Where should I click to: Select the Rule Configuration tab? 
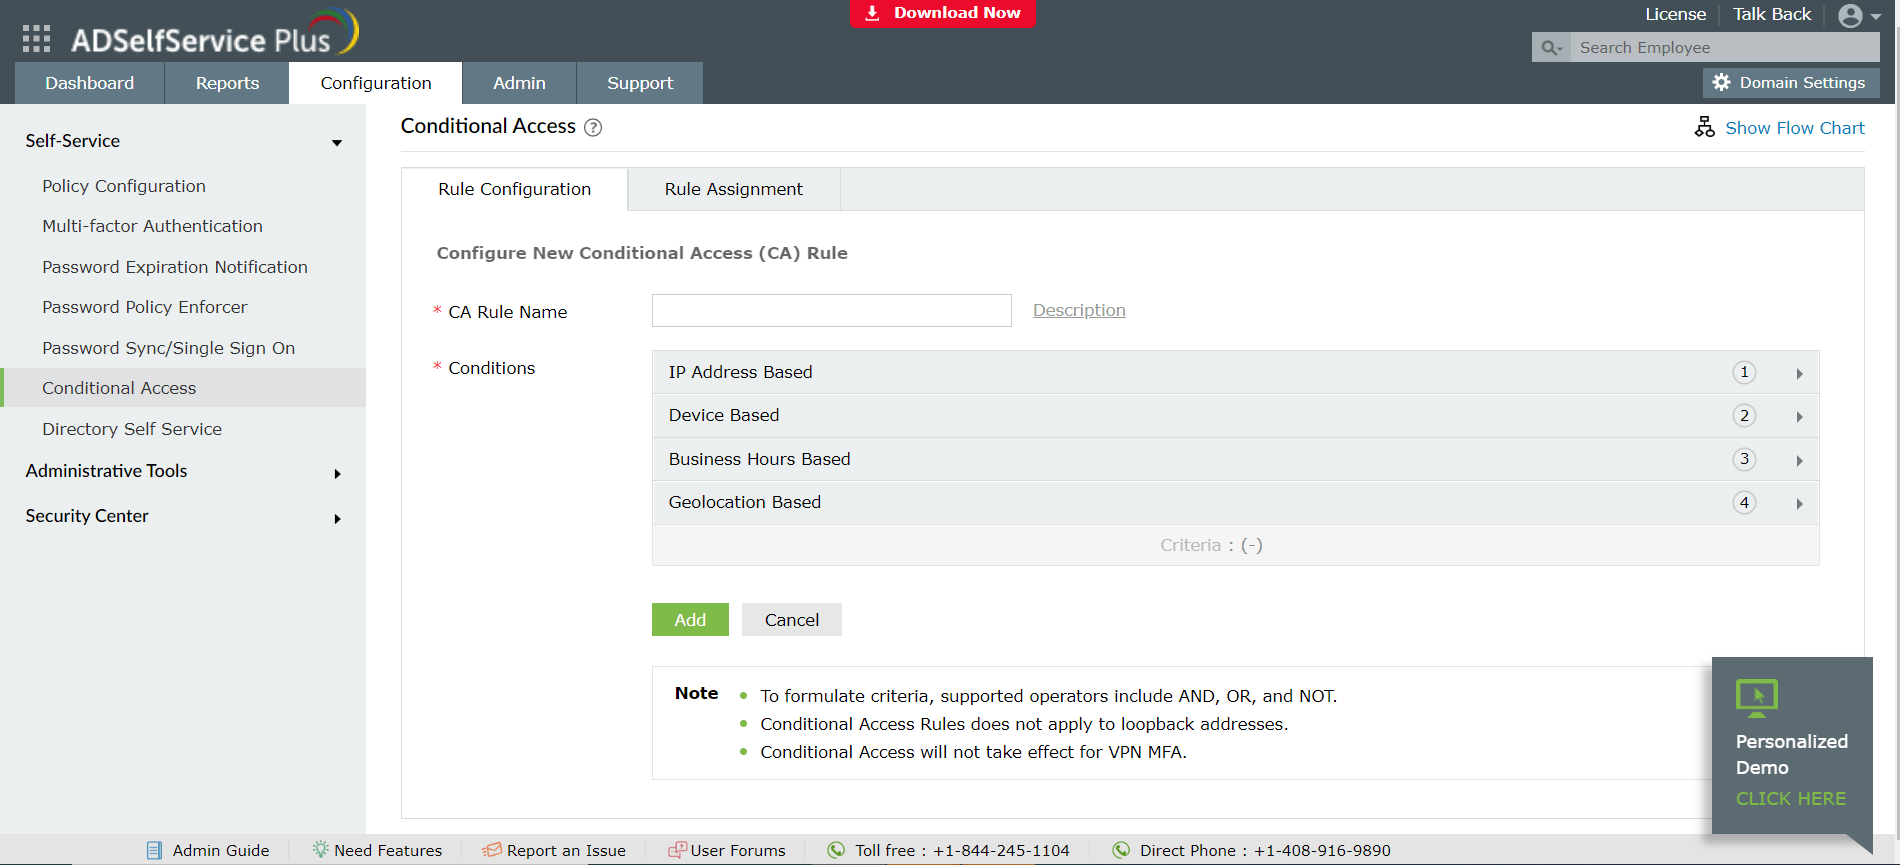point(515,189)
